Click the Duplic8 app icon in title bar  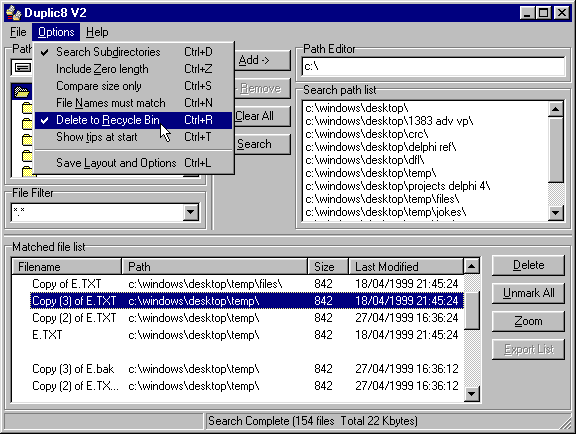14,13
